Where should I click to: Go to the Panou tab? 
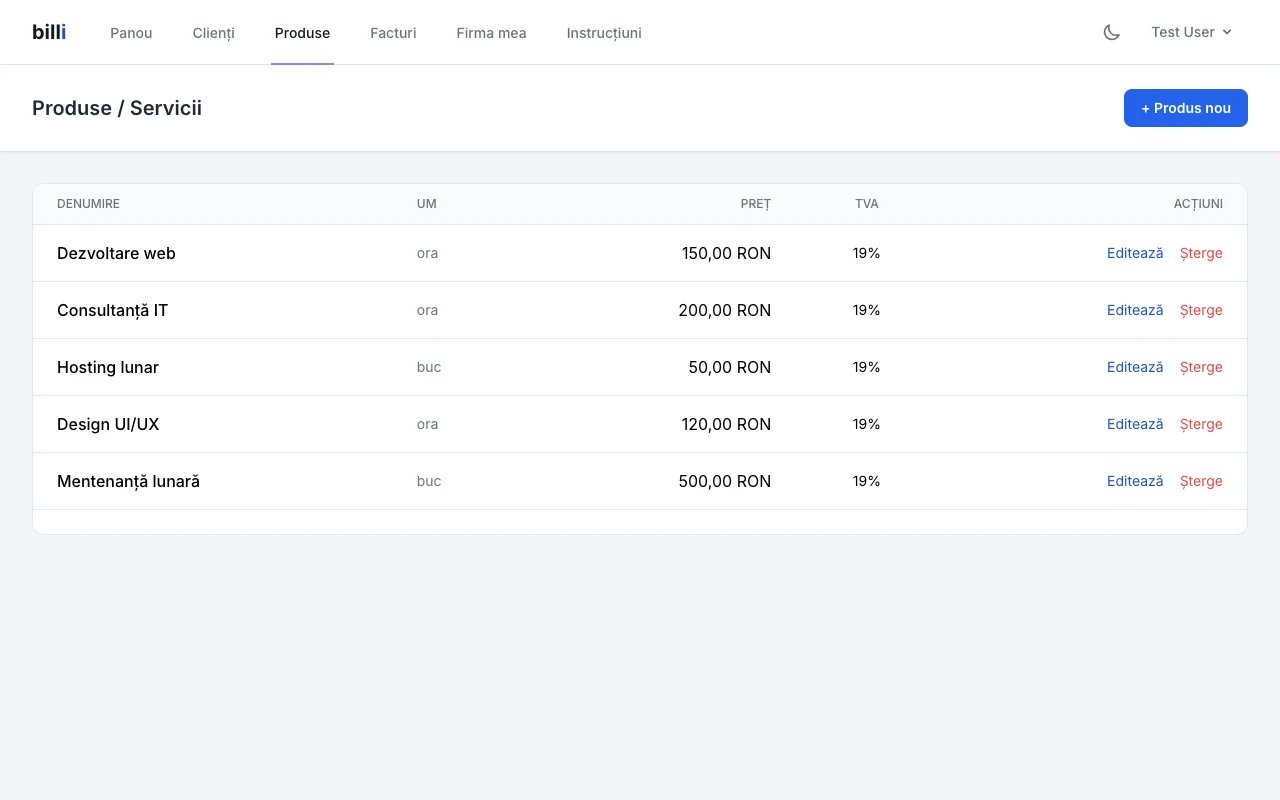(131, 33)
